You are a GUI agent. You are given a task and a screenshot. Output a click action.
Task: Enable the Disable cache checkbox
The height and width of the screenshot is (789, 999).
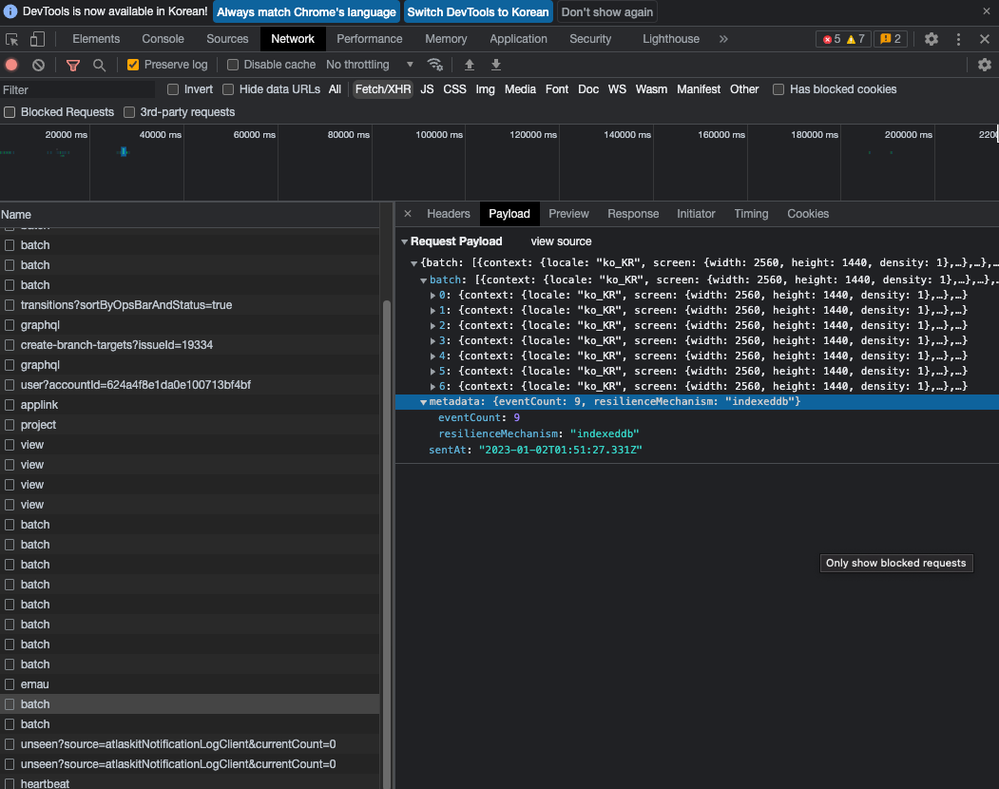(x=233, y=65)
